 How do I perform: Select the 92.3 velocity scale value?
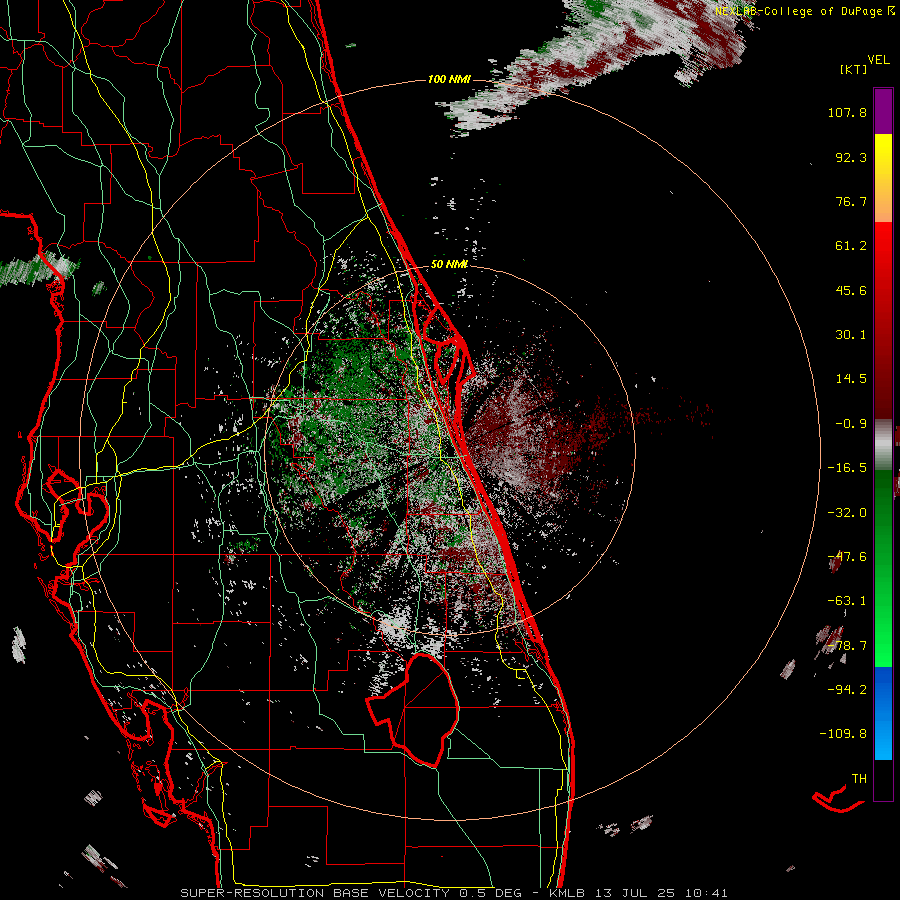point(851,157)
